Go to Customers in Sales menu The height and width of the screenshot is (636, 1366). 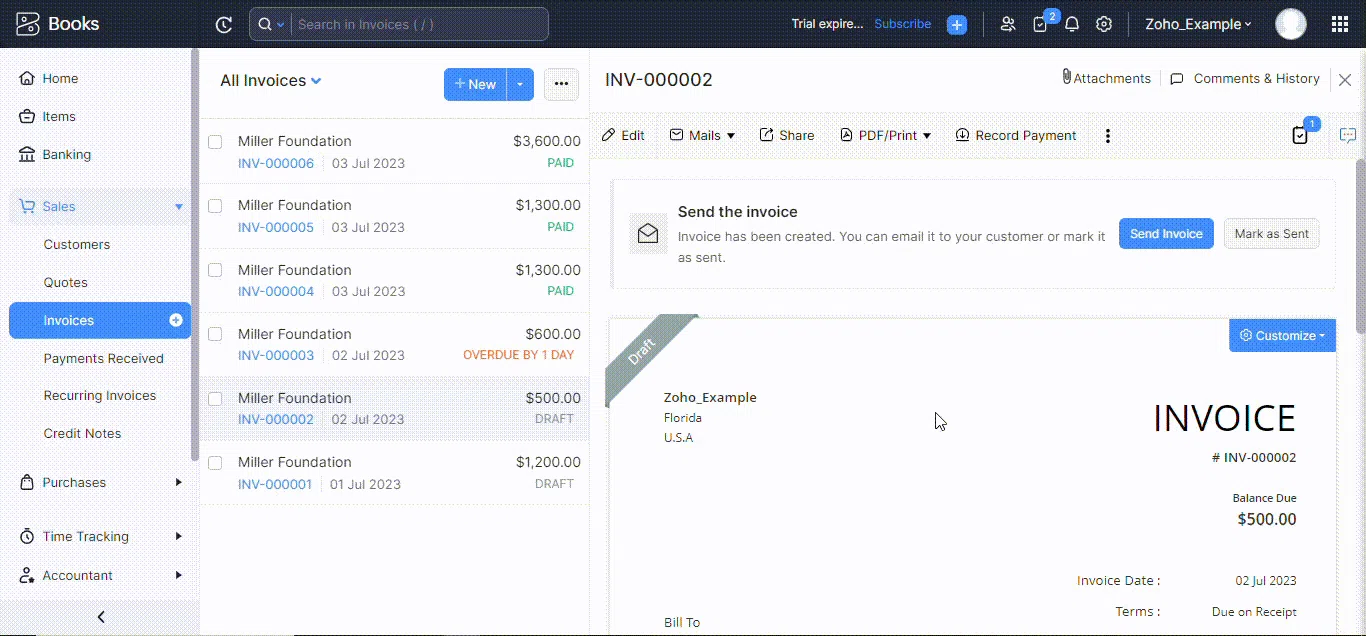pos(77,244)
